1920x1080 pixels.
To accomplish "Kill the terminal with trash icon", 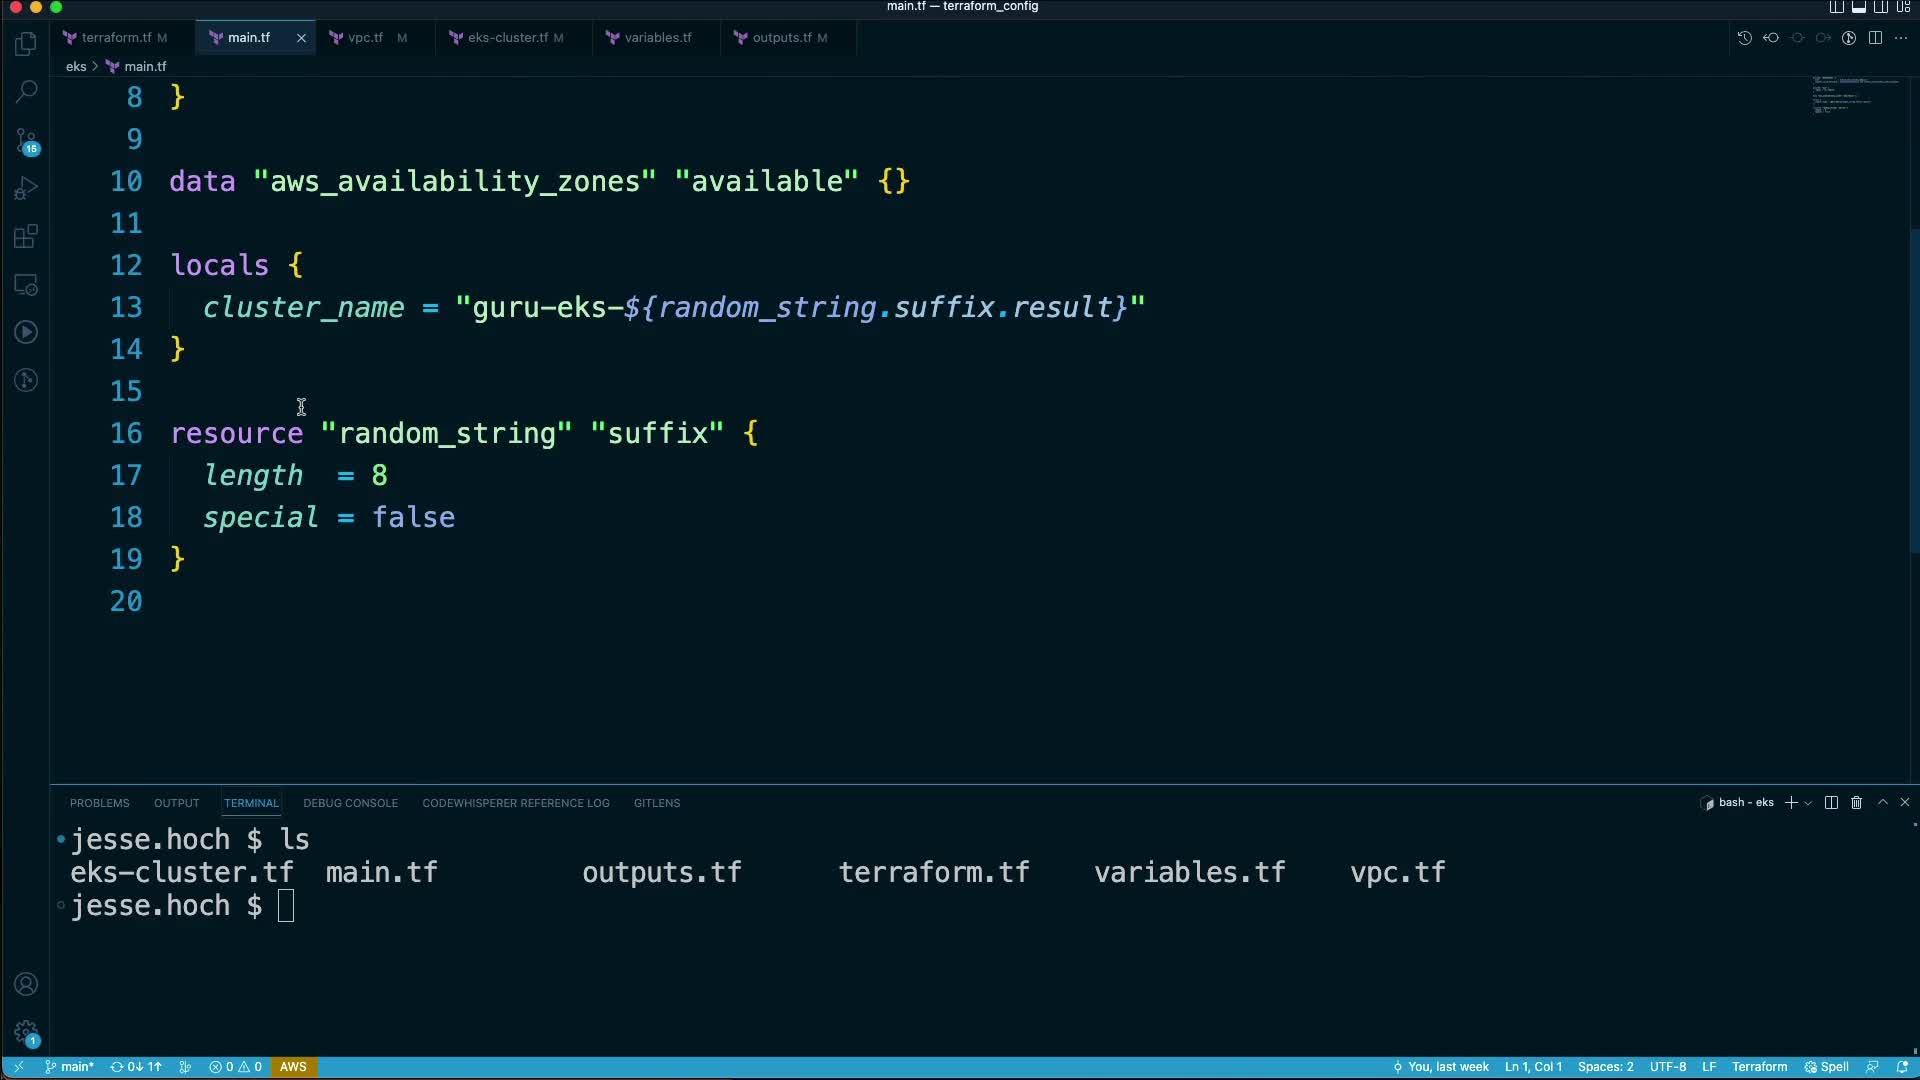I will point(1856,803).
